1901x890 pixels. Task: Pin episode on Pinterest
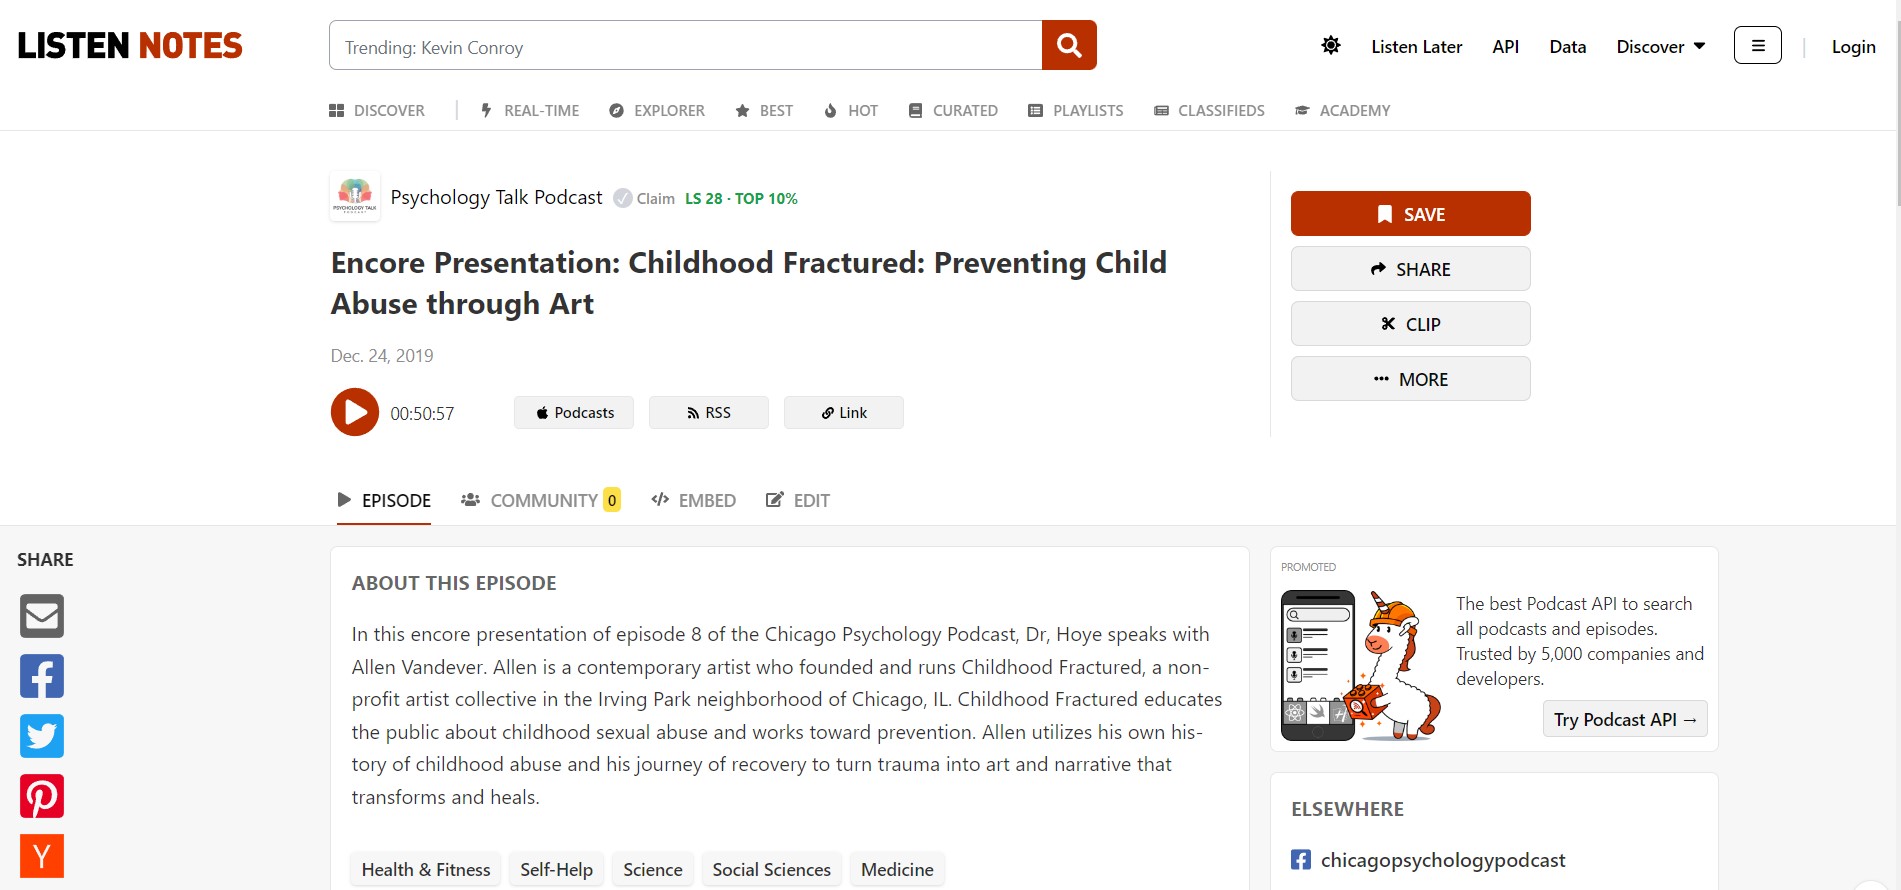42,796
